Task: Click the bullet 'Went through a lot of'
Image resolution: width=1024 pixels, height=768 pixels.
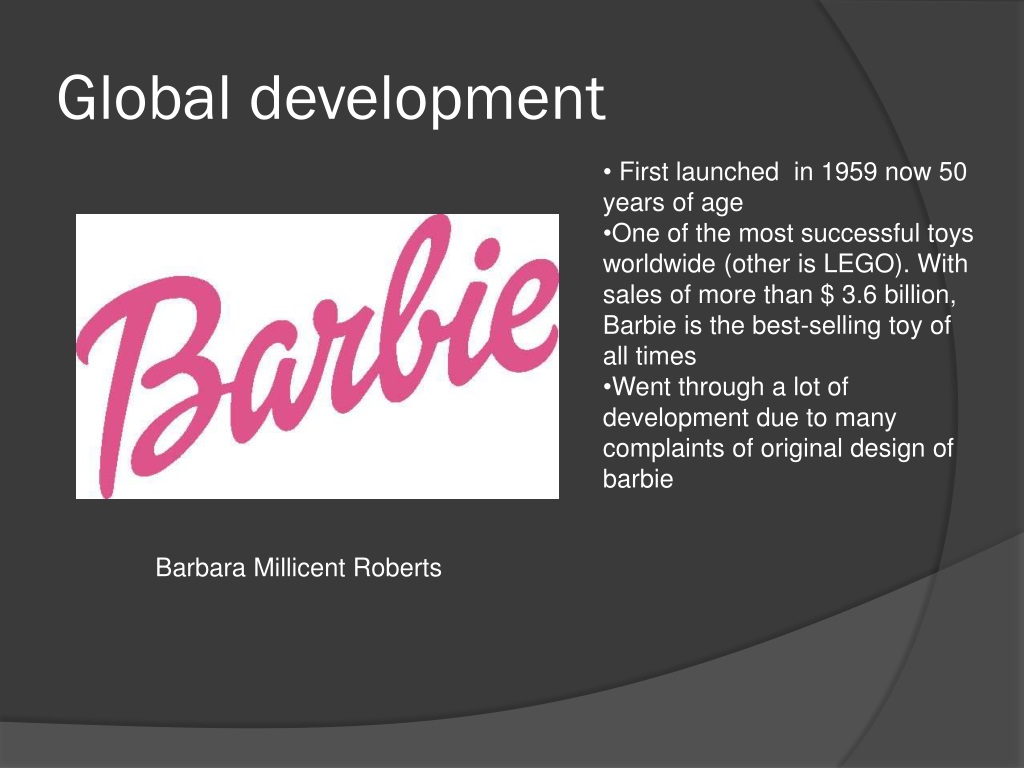Action: [x=725, y=387]
